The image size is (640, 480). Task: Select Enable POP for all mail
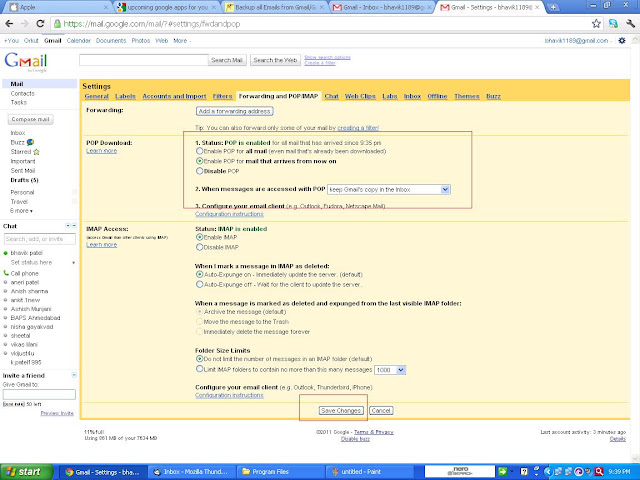tap(200, 151)
